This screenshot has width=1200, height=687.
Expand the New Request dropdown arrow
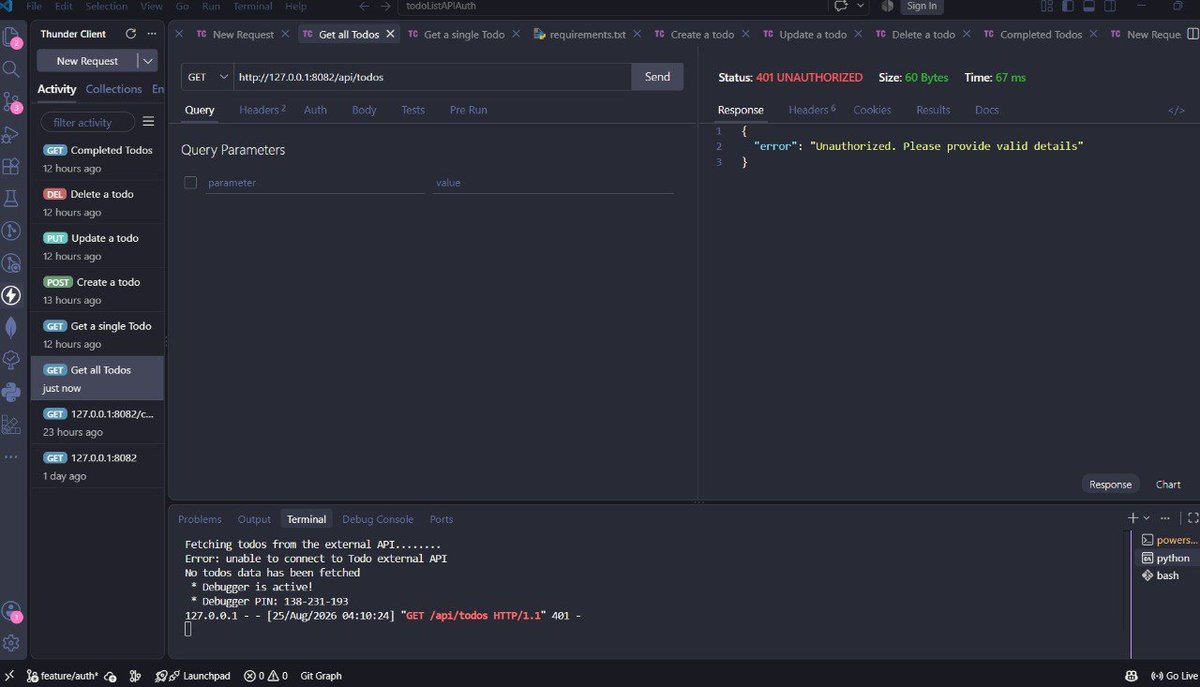(x=148, y=61)
